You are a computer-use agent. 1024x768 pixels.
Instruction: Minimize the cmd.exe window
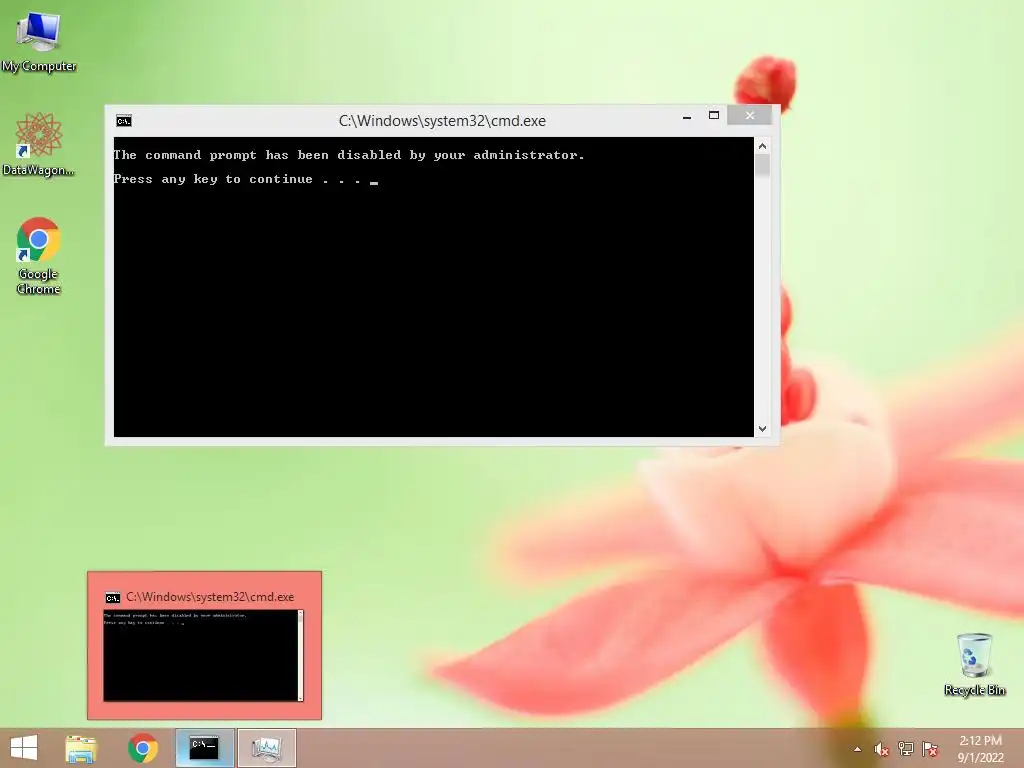[x=687, y=117]
